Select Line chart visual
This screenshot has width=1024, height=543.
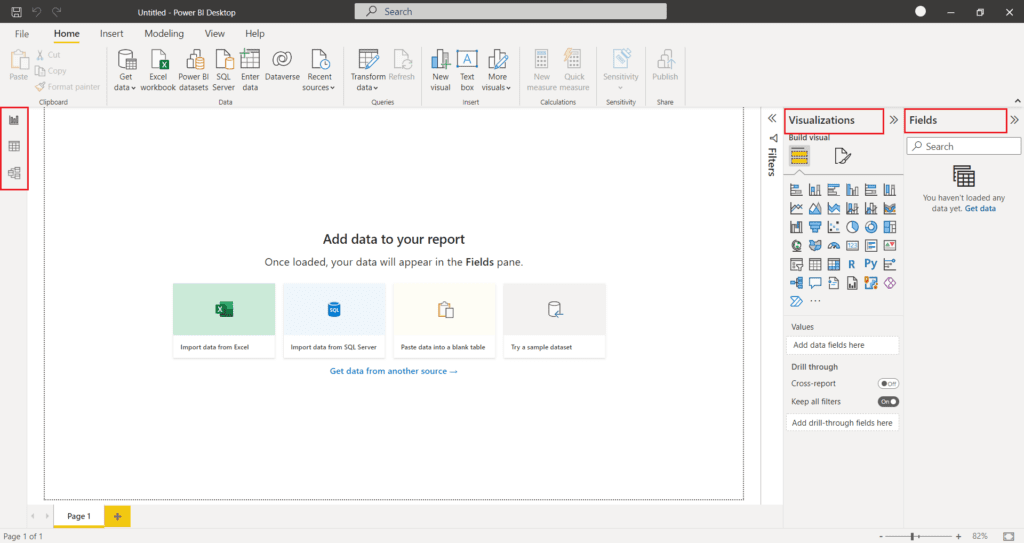click(x=796, y=208)
